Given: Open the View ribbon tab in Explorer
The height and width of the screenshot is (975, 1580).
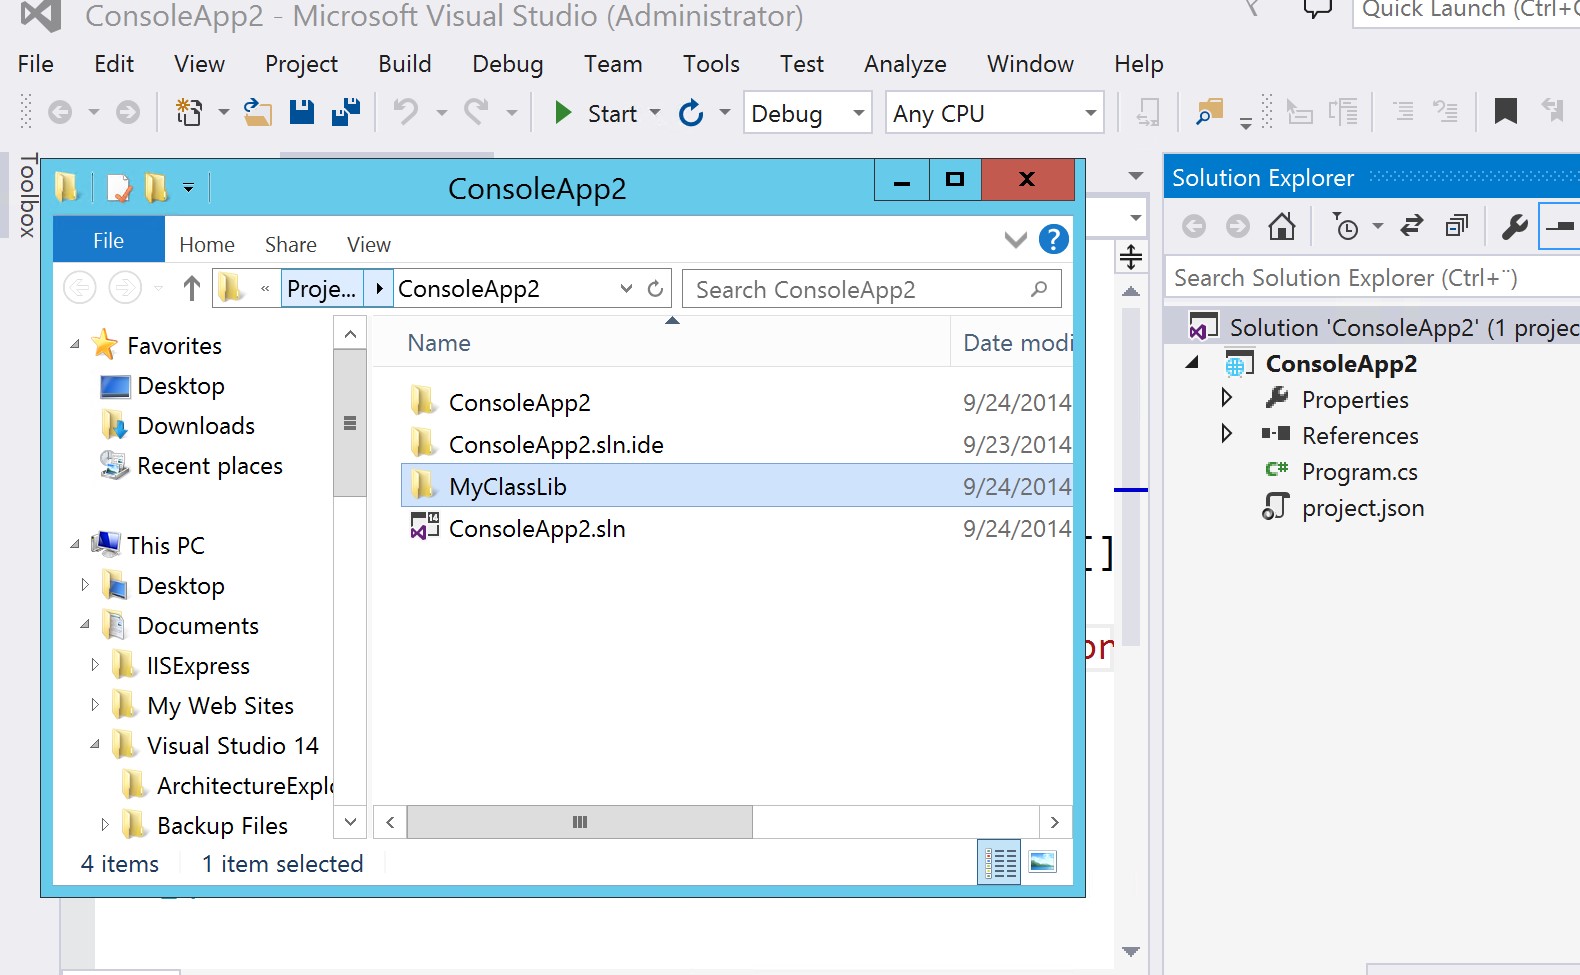Looking at the screenshot, I should pos(369,244).
